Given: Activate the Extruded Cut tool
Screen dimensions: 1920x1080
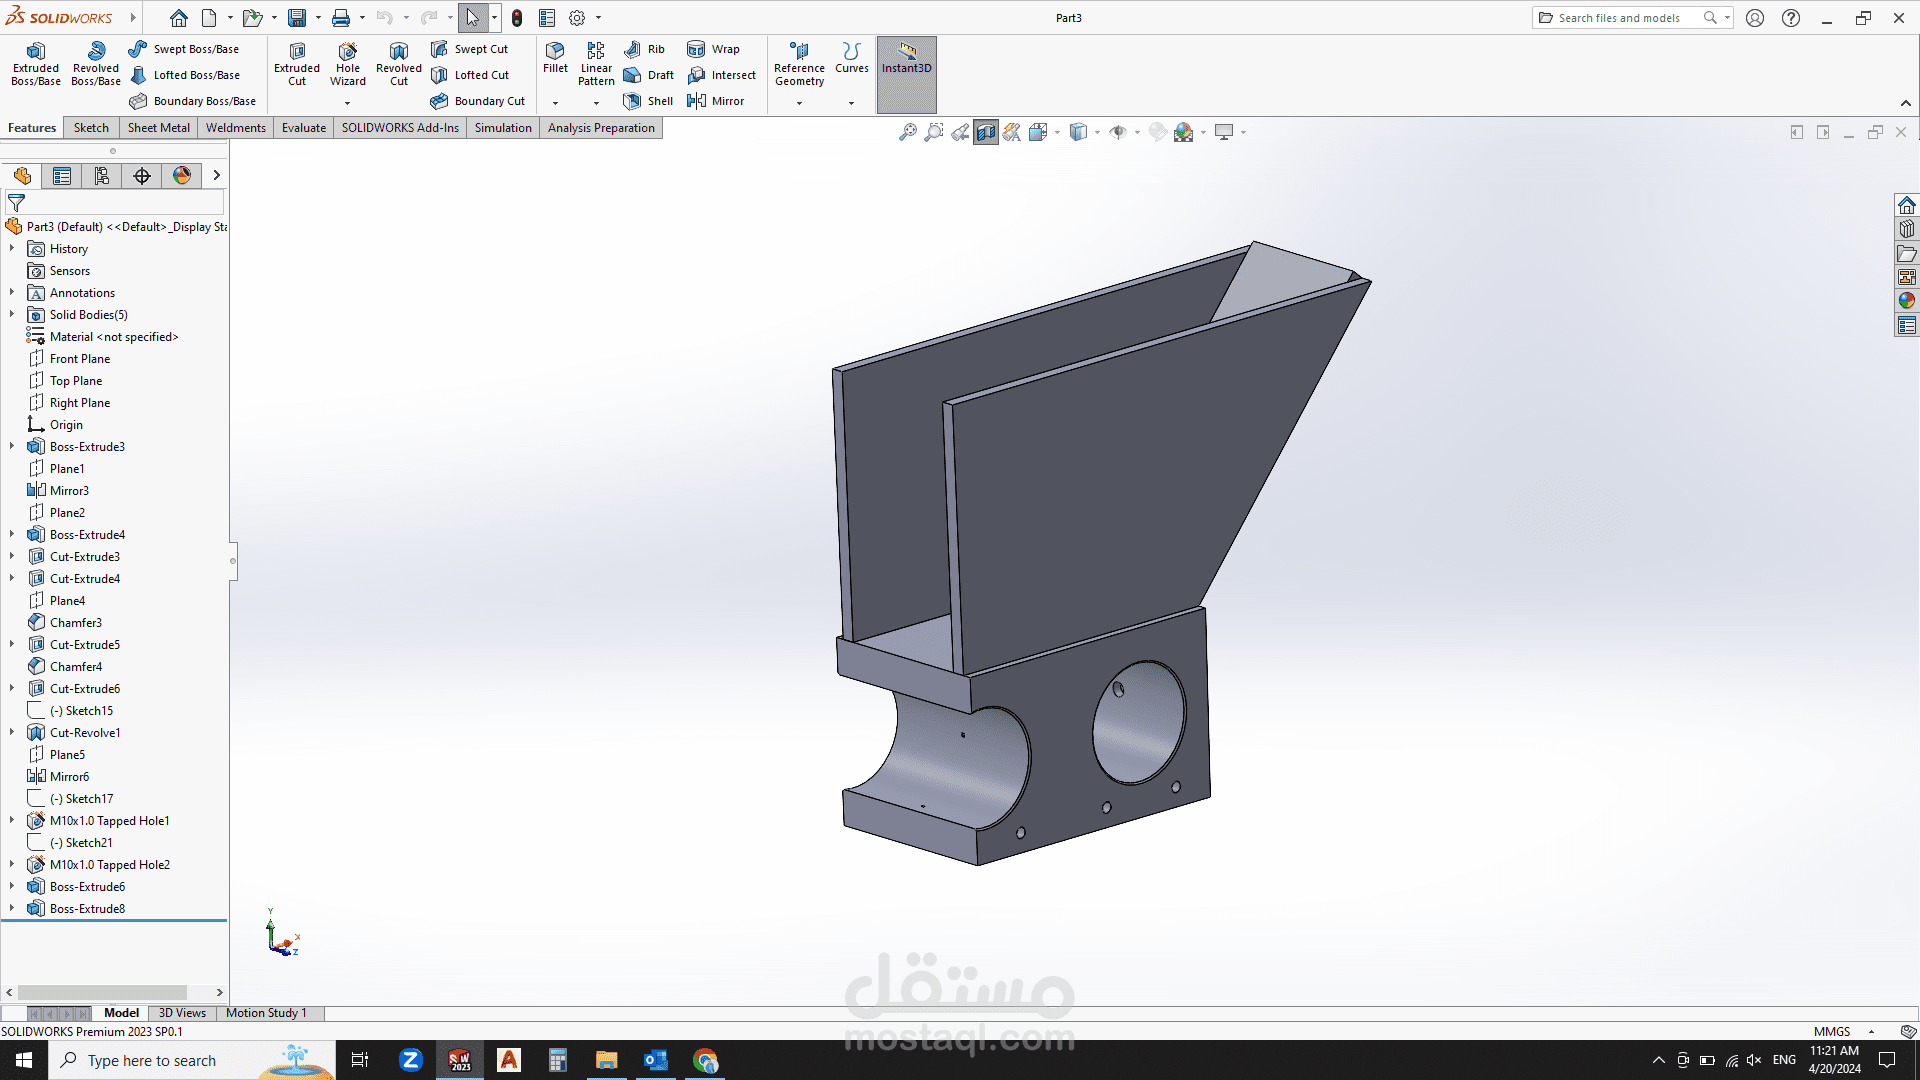Looking at the screenshot, I should [x=297, y=65].
